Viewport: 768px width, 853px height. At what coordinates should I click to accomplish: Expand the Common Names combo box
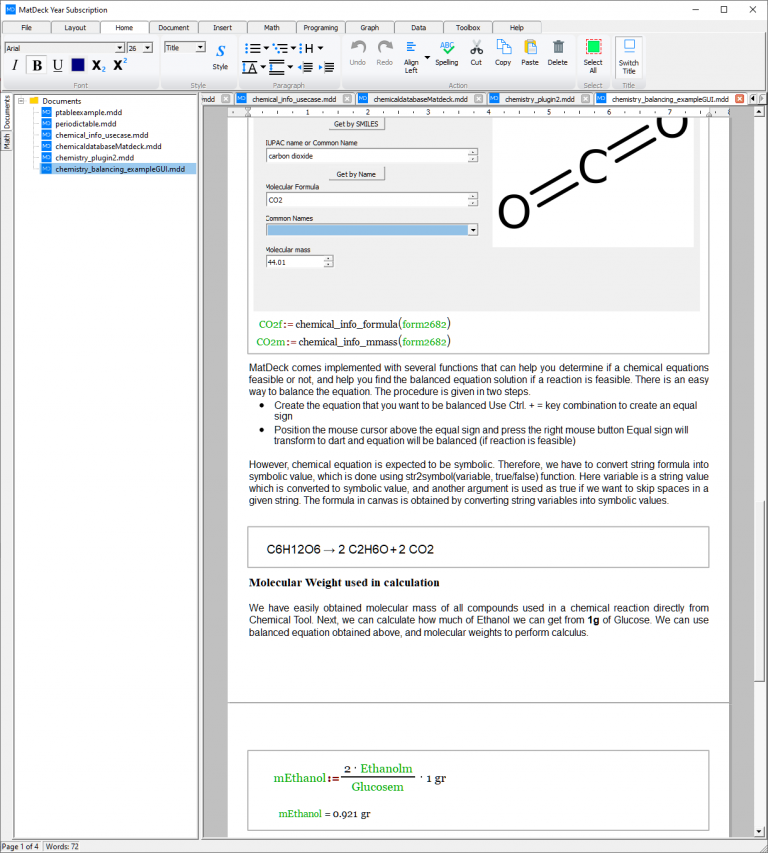472,229
